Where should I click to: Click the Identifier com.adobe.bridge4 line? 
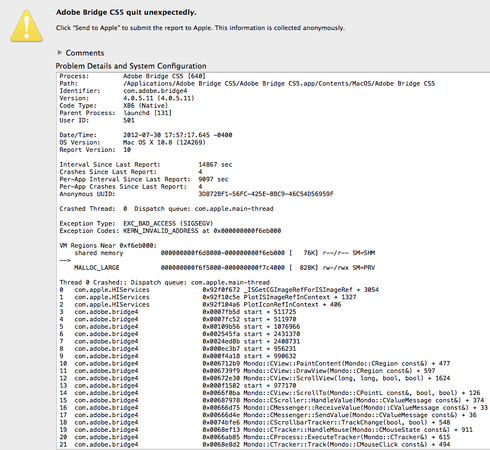point(123,91)
